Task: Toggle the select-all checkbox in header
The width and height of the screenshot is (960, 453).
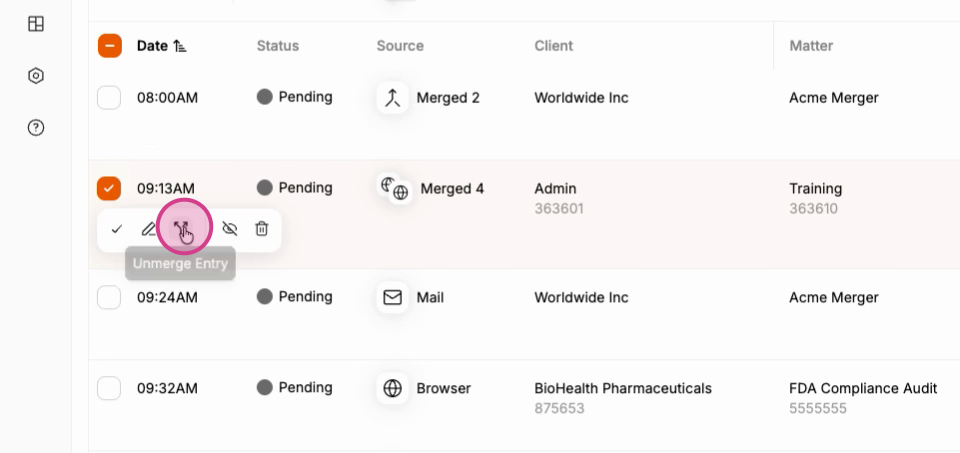Action: 110,46
